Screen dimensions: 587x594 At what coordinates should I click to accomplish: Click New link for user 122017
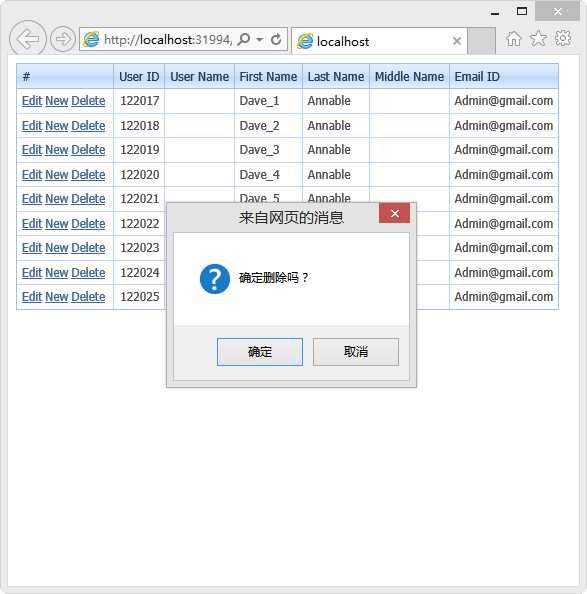coord(57,101)
